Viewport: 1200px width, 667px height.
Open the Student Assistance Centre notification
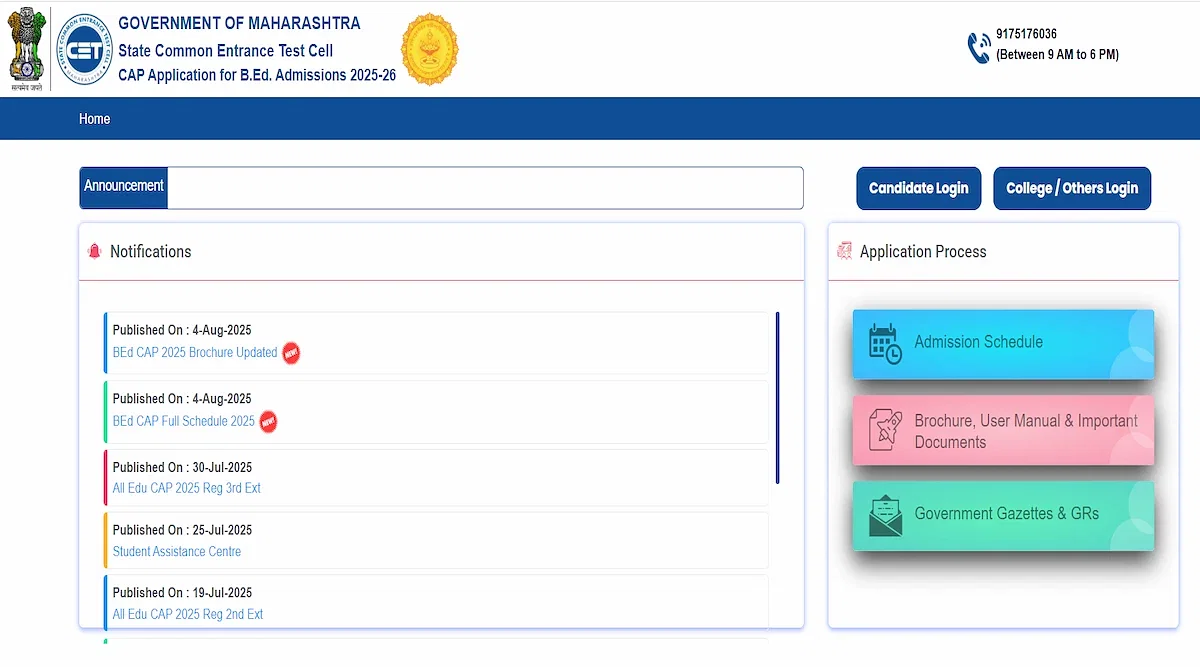[x=177, y=552]
